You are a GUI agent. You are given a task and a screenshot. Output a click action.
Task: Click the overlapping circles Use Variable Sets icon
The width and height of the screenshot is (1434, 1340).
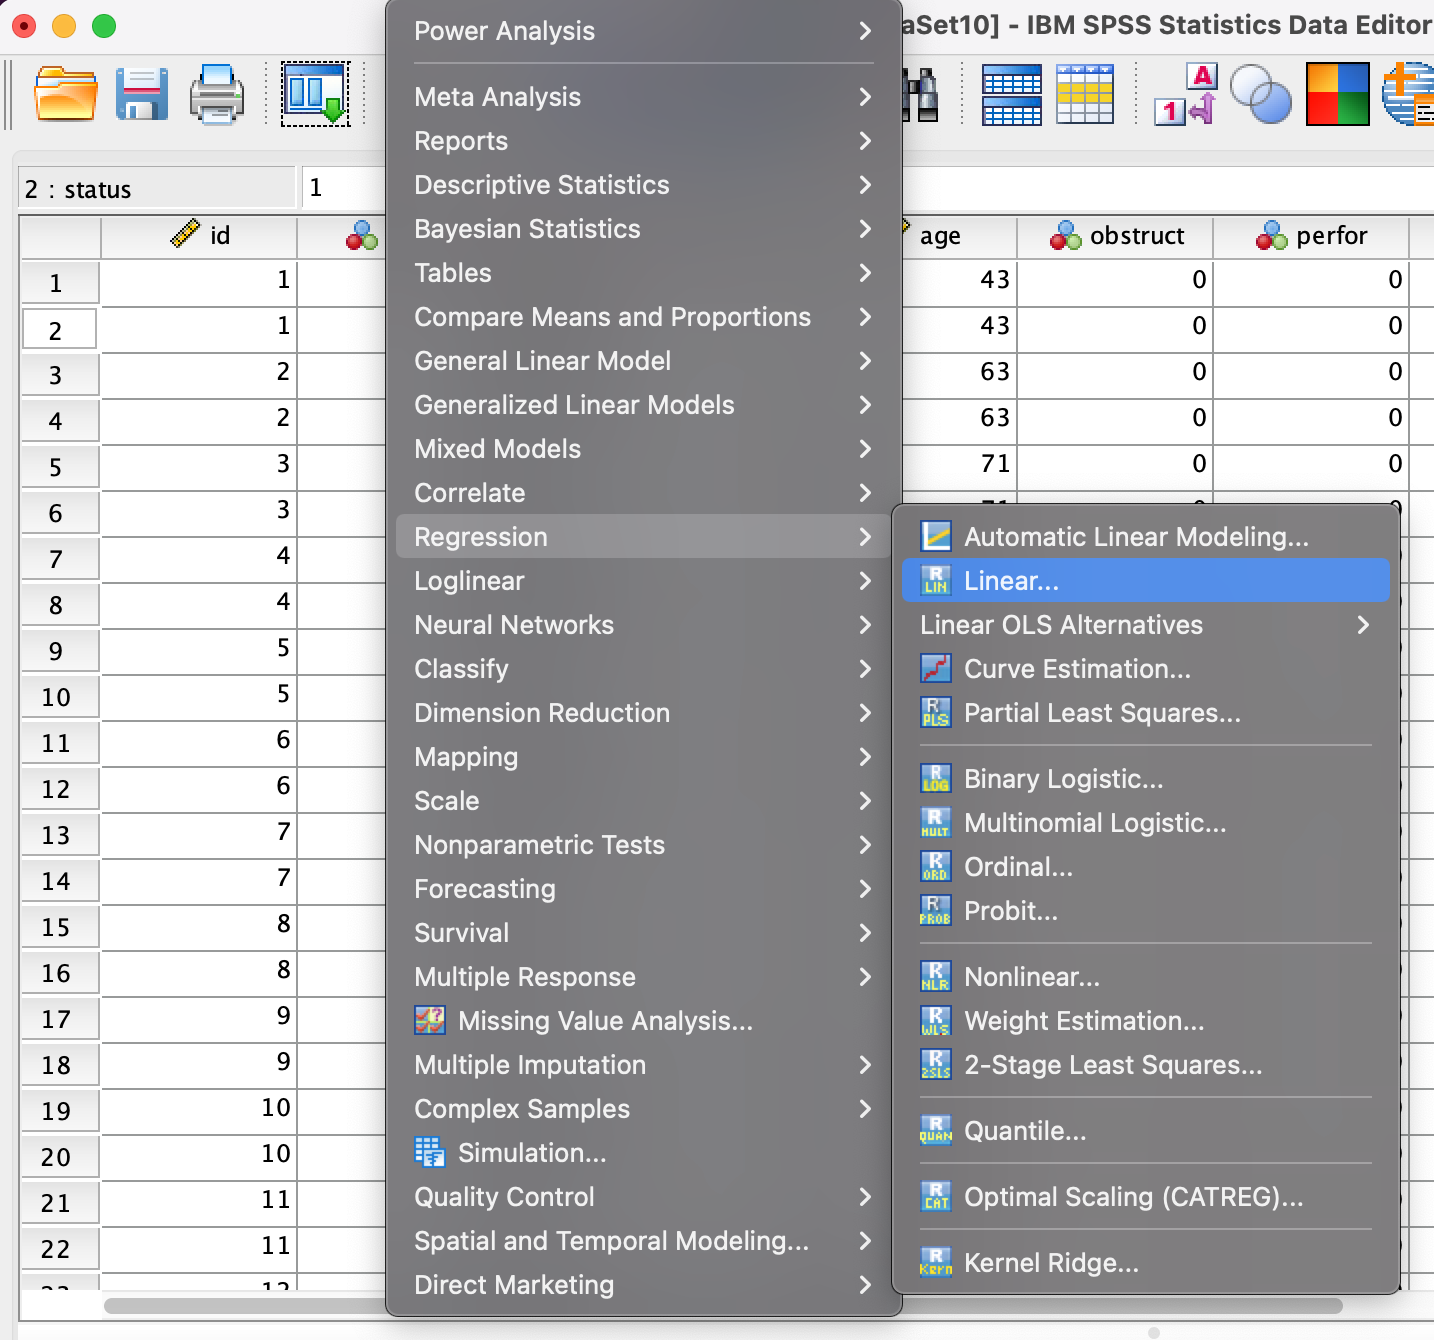click(x=1260, y=95)
